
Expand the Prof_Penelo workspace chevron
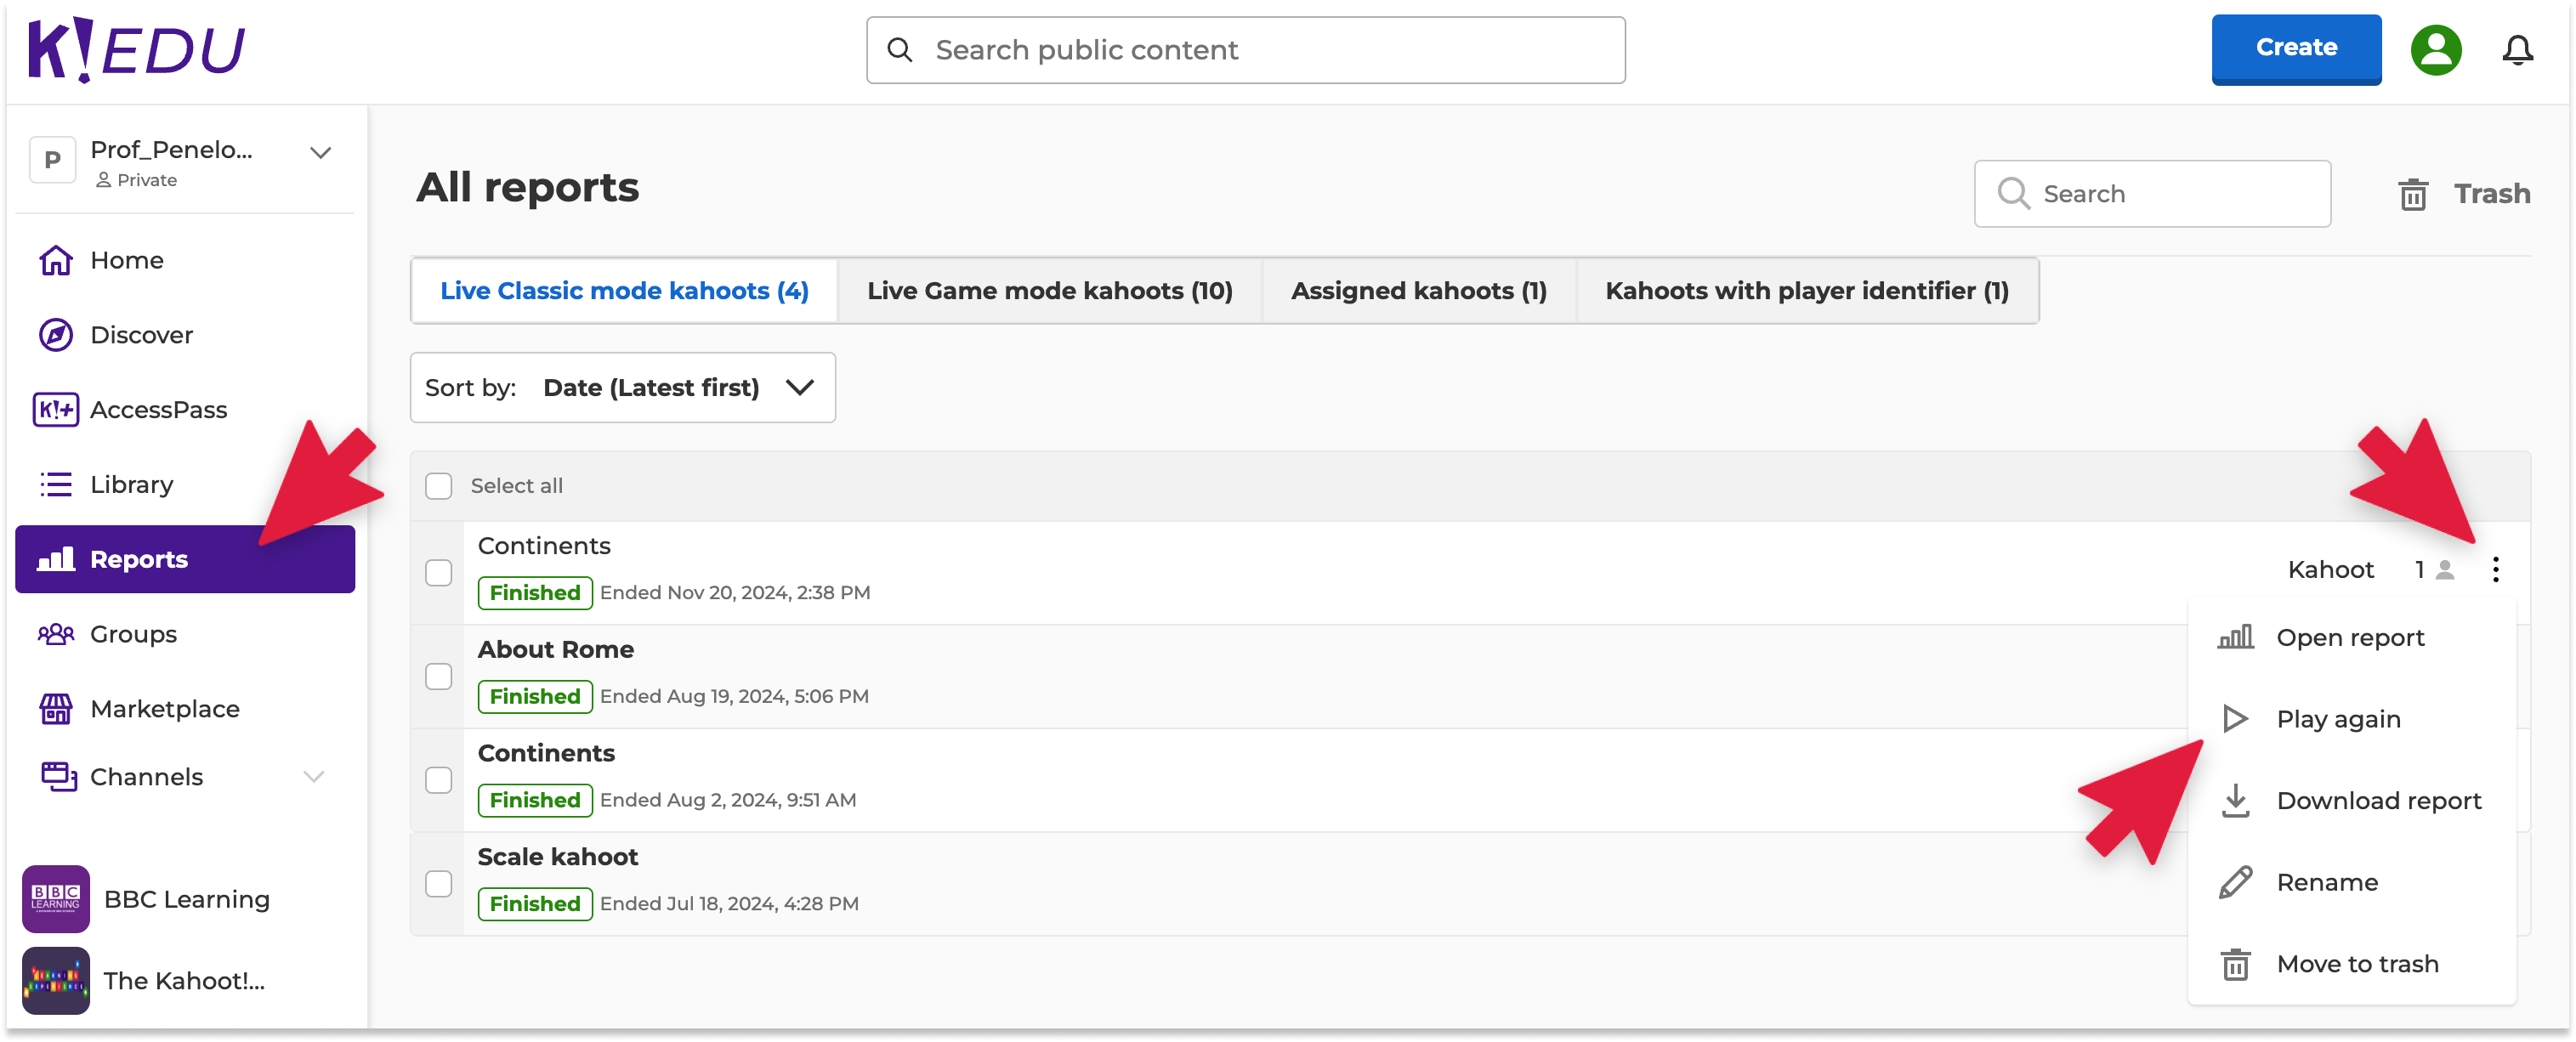pyautogui.click(x=320, y=153)
